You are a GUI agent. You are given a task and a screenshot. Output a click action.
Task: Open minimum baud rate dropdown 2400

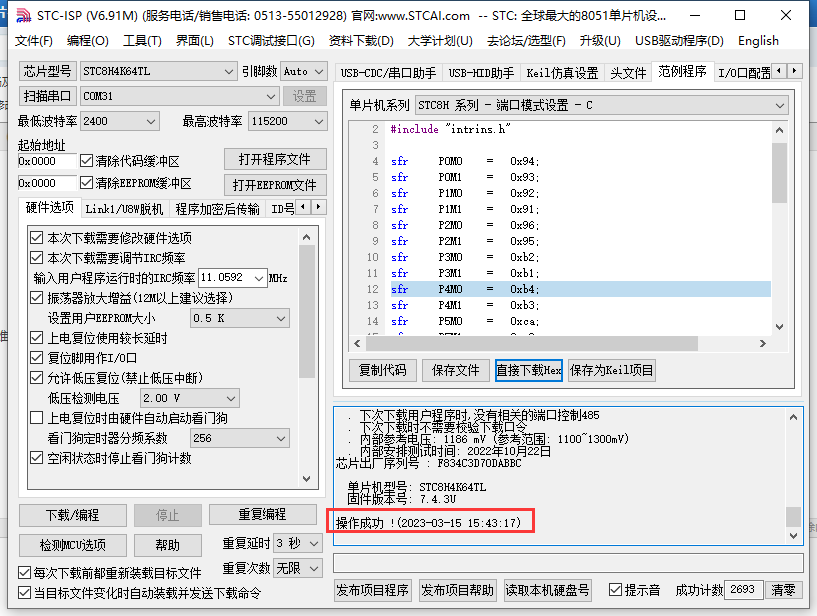coord(119,121)
